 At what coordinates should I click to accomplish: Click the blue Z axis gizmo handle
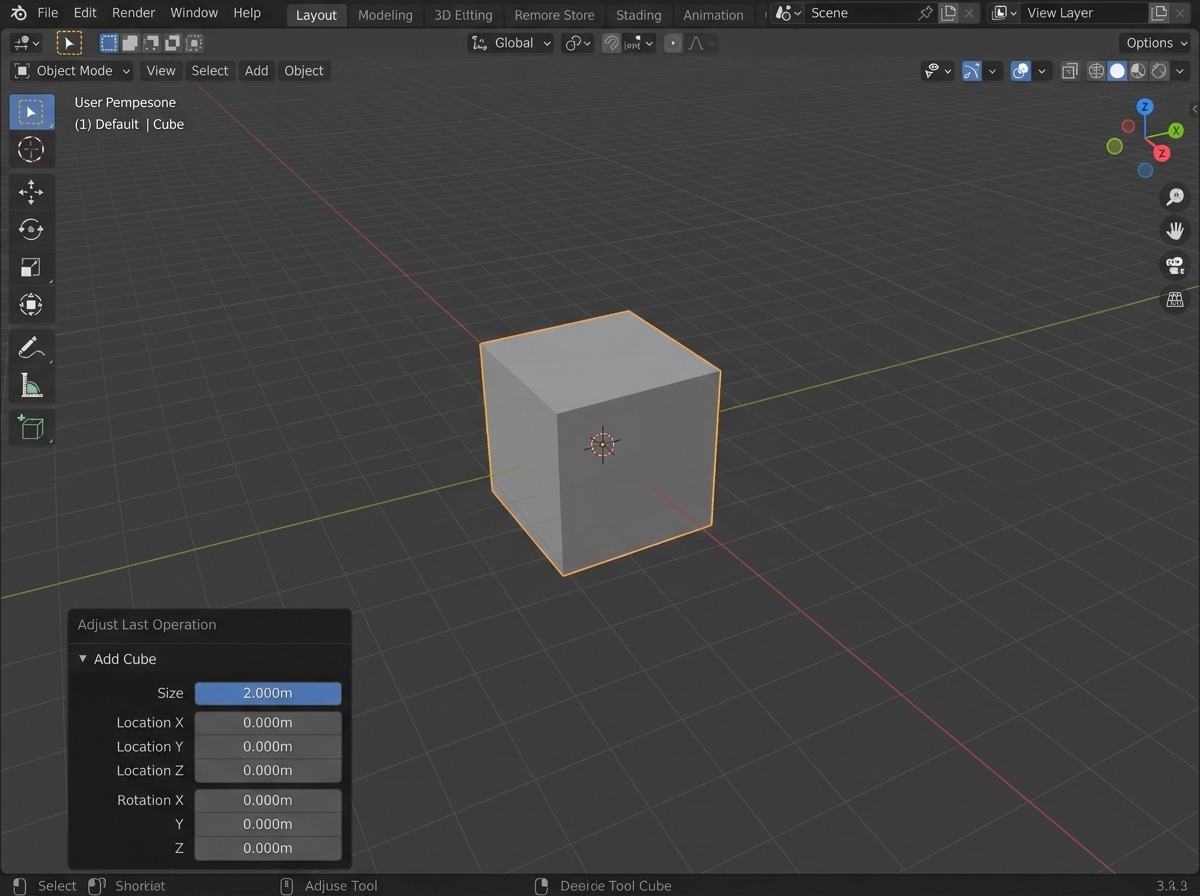point(1145,107)
